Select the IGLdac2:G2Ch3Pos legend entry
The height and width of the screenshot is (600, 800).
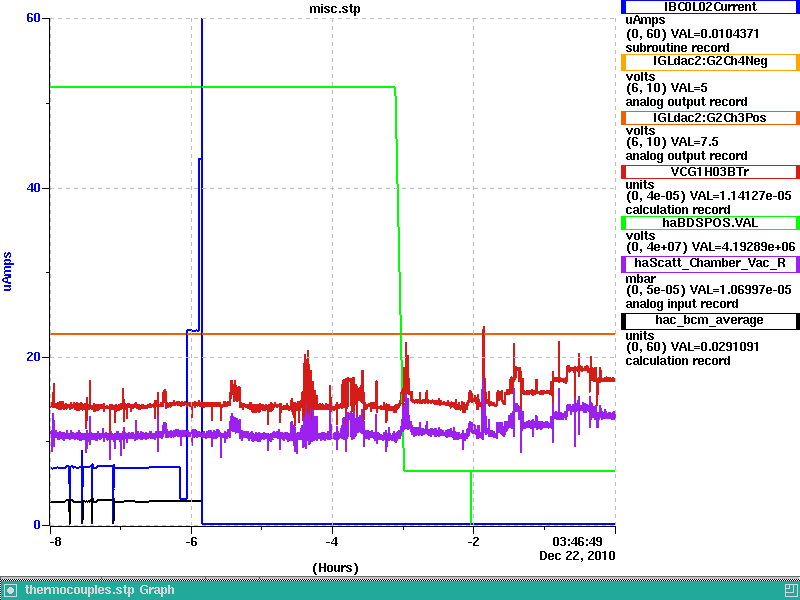coord(710,118)
